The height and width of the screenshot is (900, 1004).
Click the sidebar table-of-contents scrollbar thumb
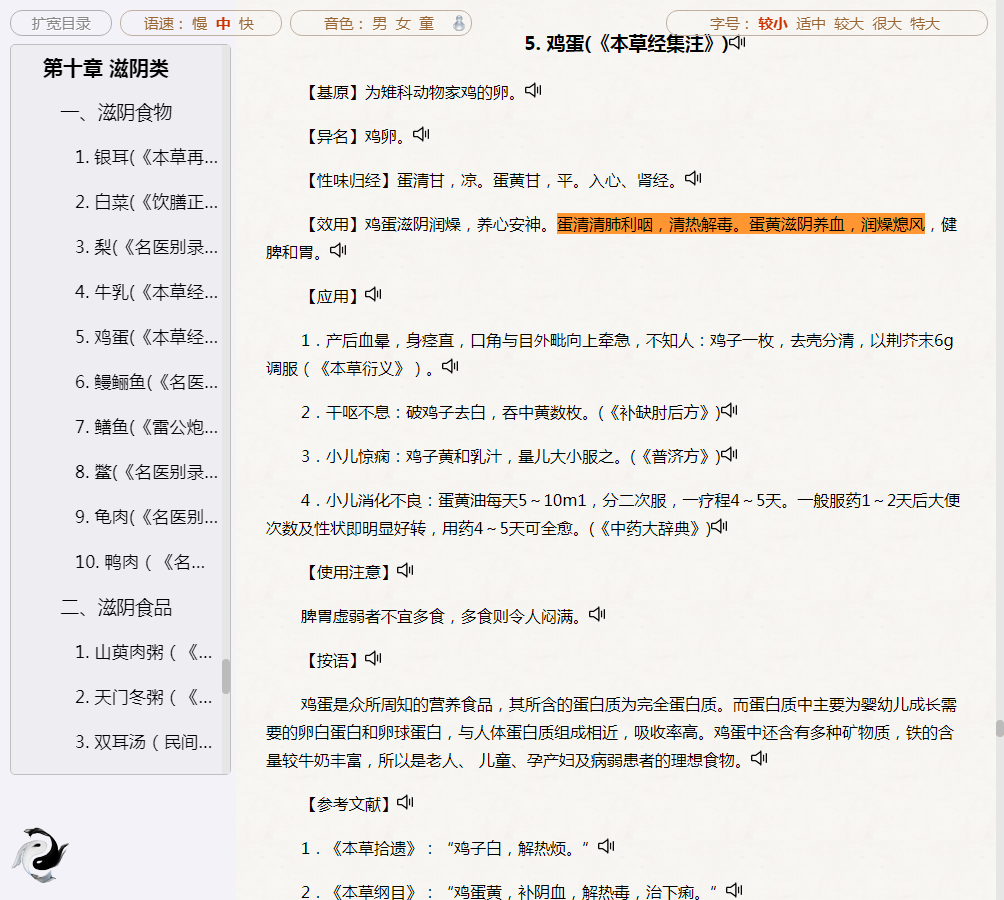(x=226, y=676)
